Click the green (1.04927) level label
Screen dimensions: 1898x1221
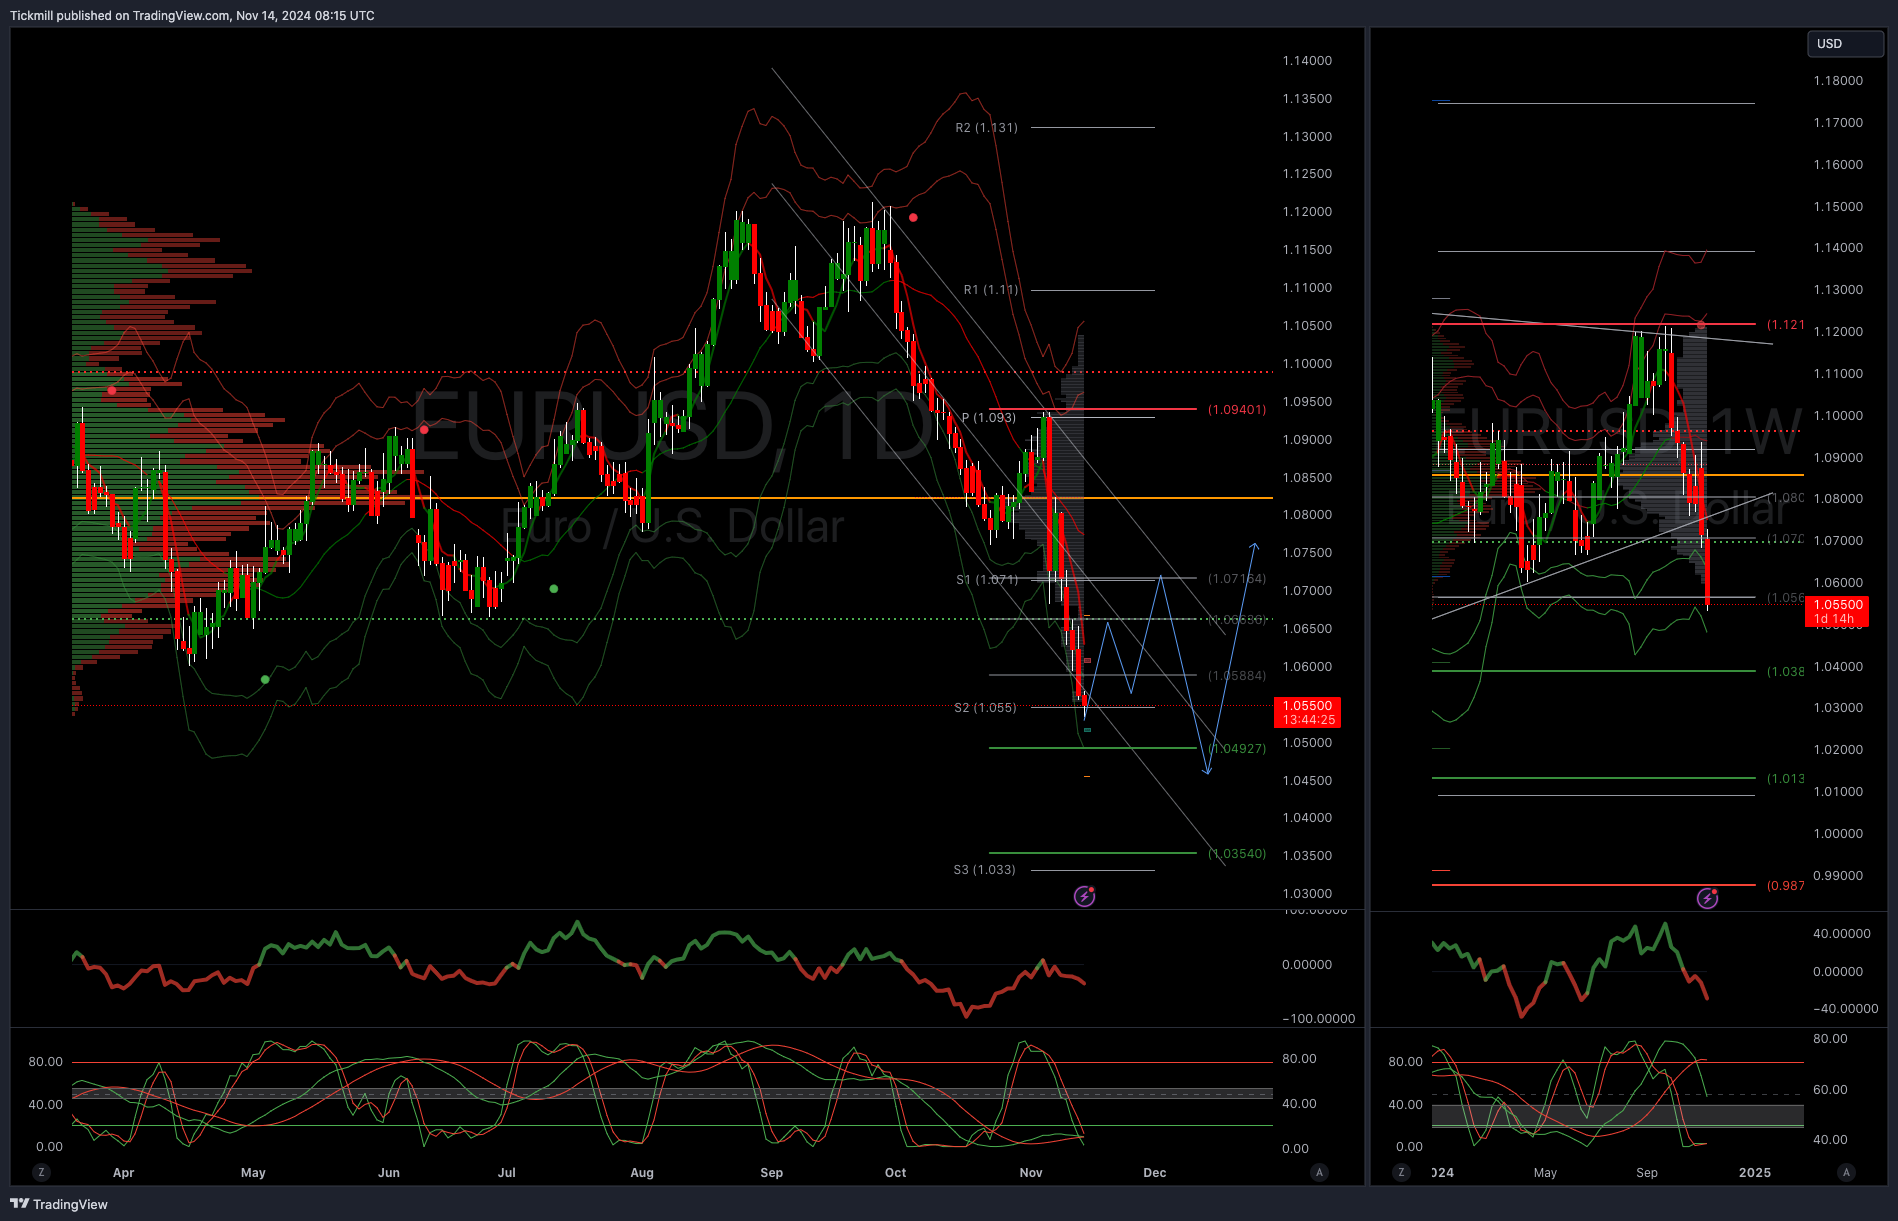click(x=1237, y=749)
